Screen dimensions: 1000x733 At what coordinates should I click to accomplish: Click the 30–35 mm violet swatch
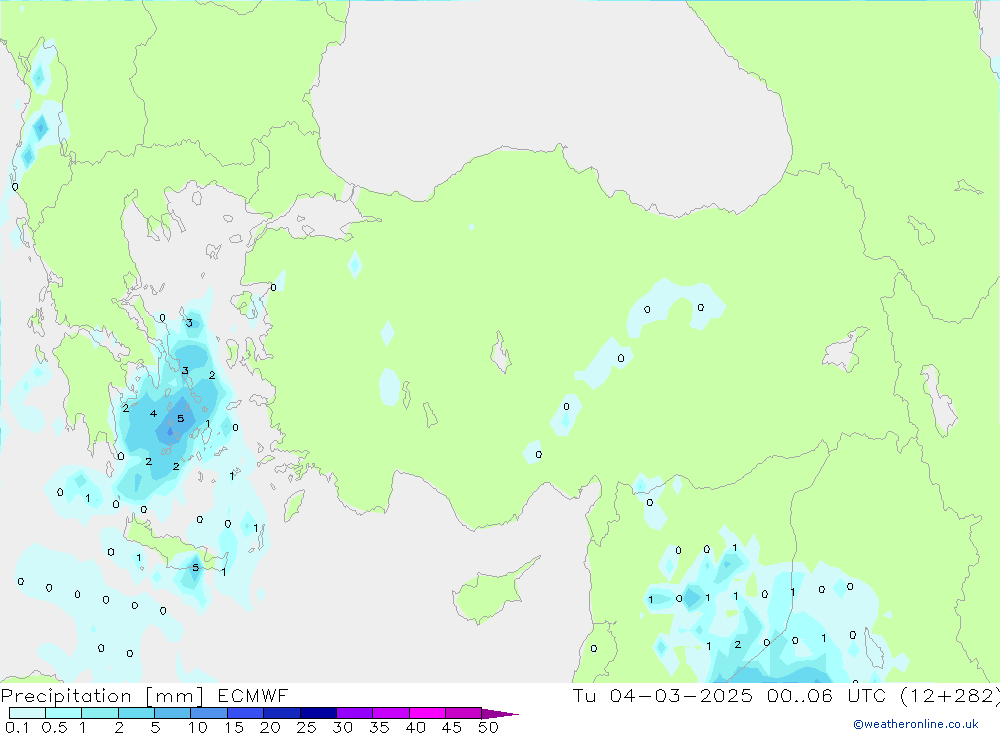(355, 713)
